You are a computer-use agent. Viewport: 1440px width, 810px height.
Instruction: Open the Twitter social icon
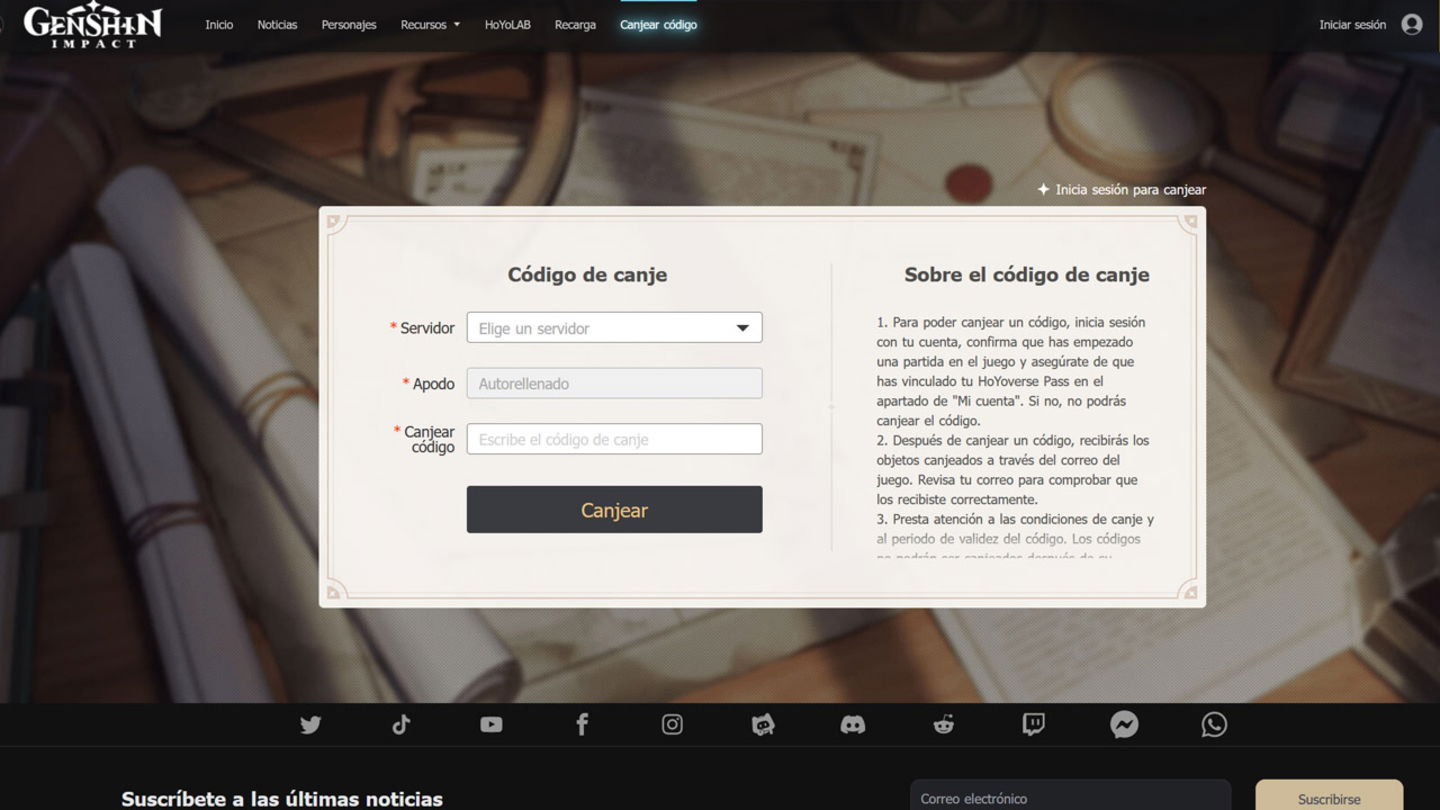pos(310,725)
